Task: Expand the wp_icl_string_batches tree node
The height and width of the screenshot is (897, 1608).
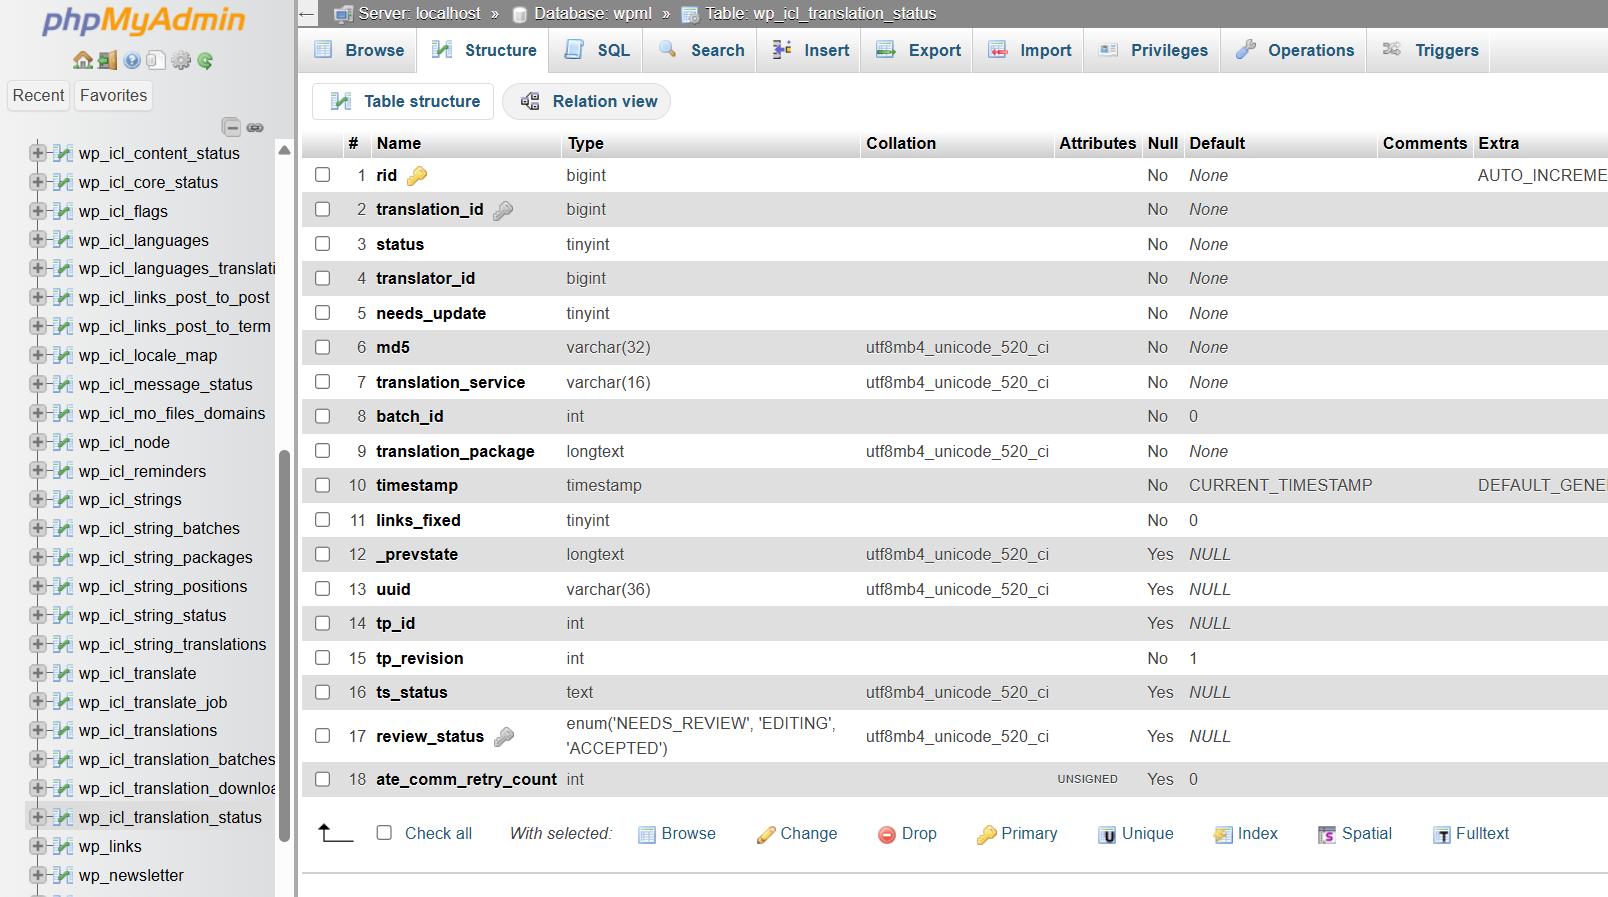Action: point(37,528)
